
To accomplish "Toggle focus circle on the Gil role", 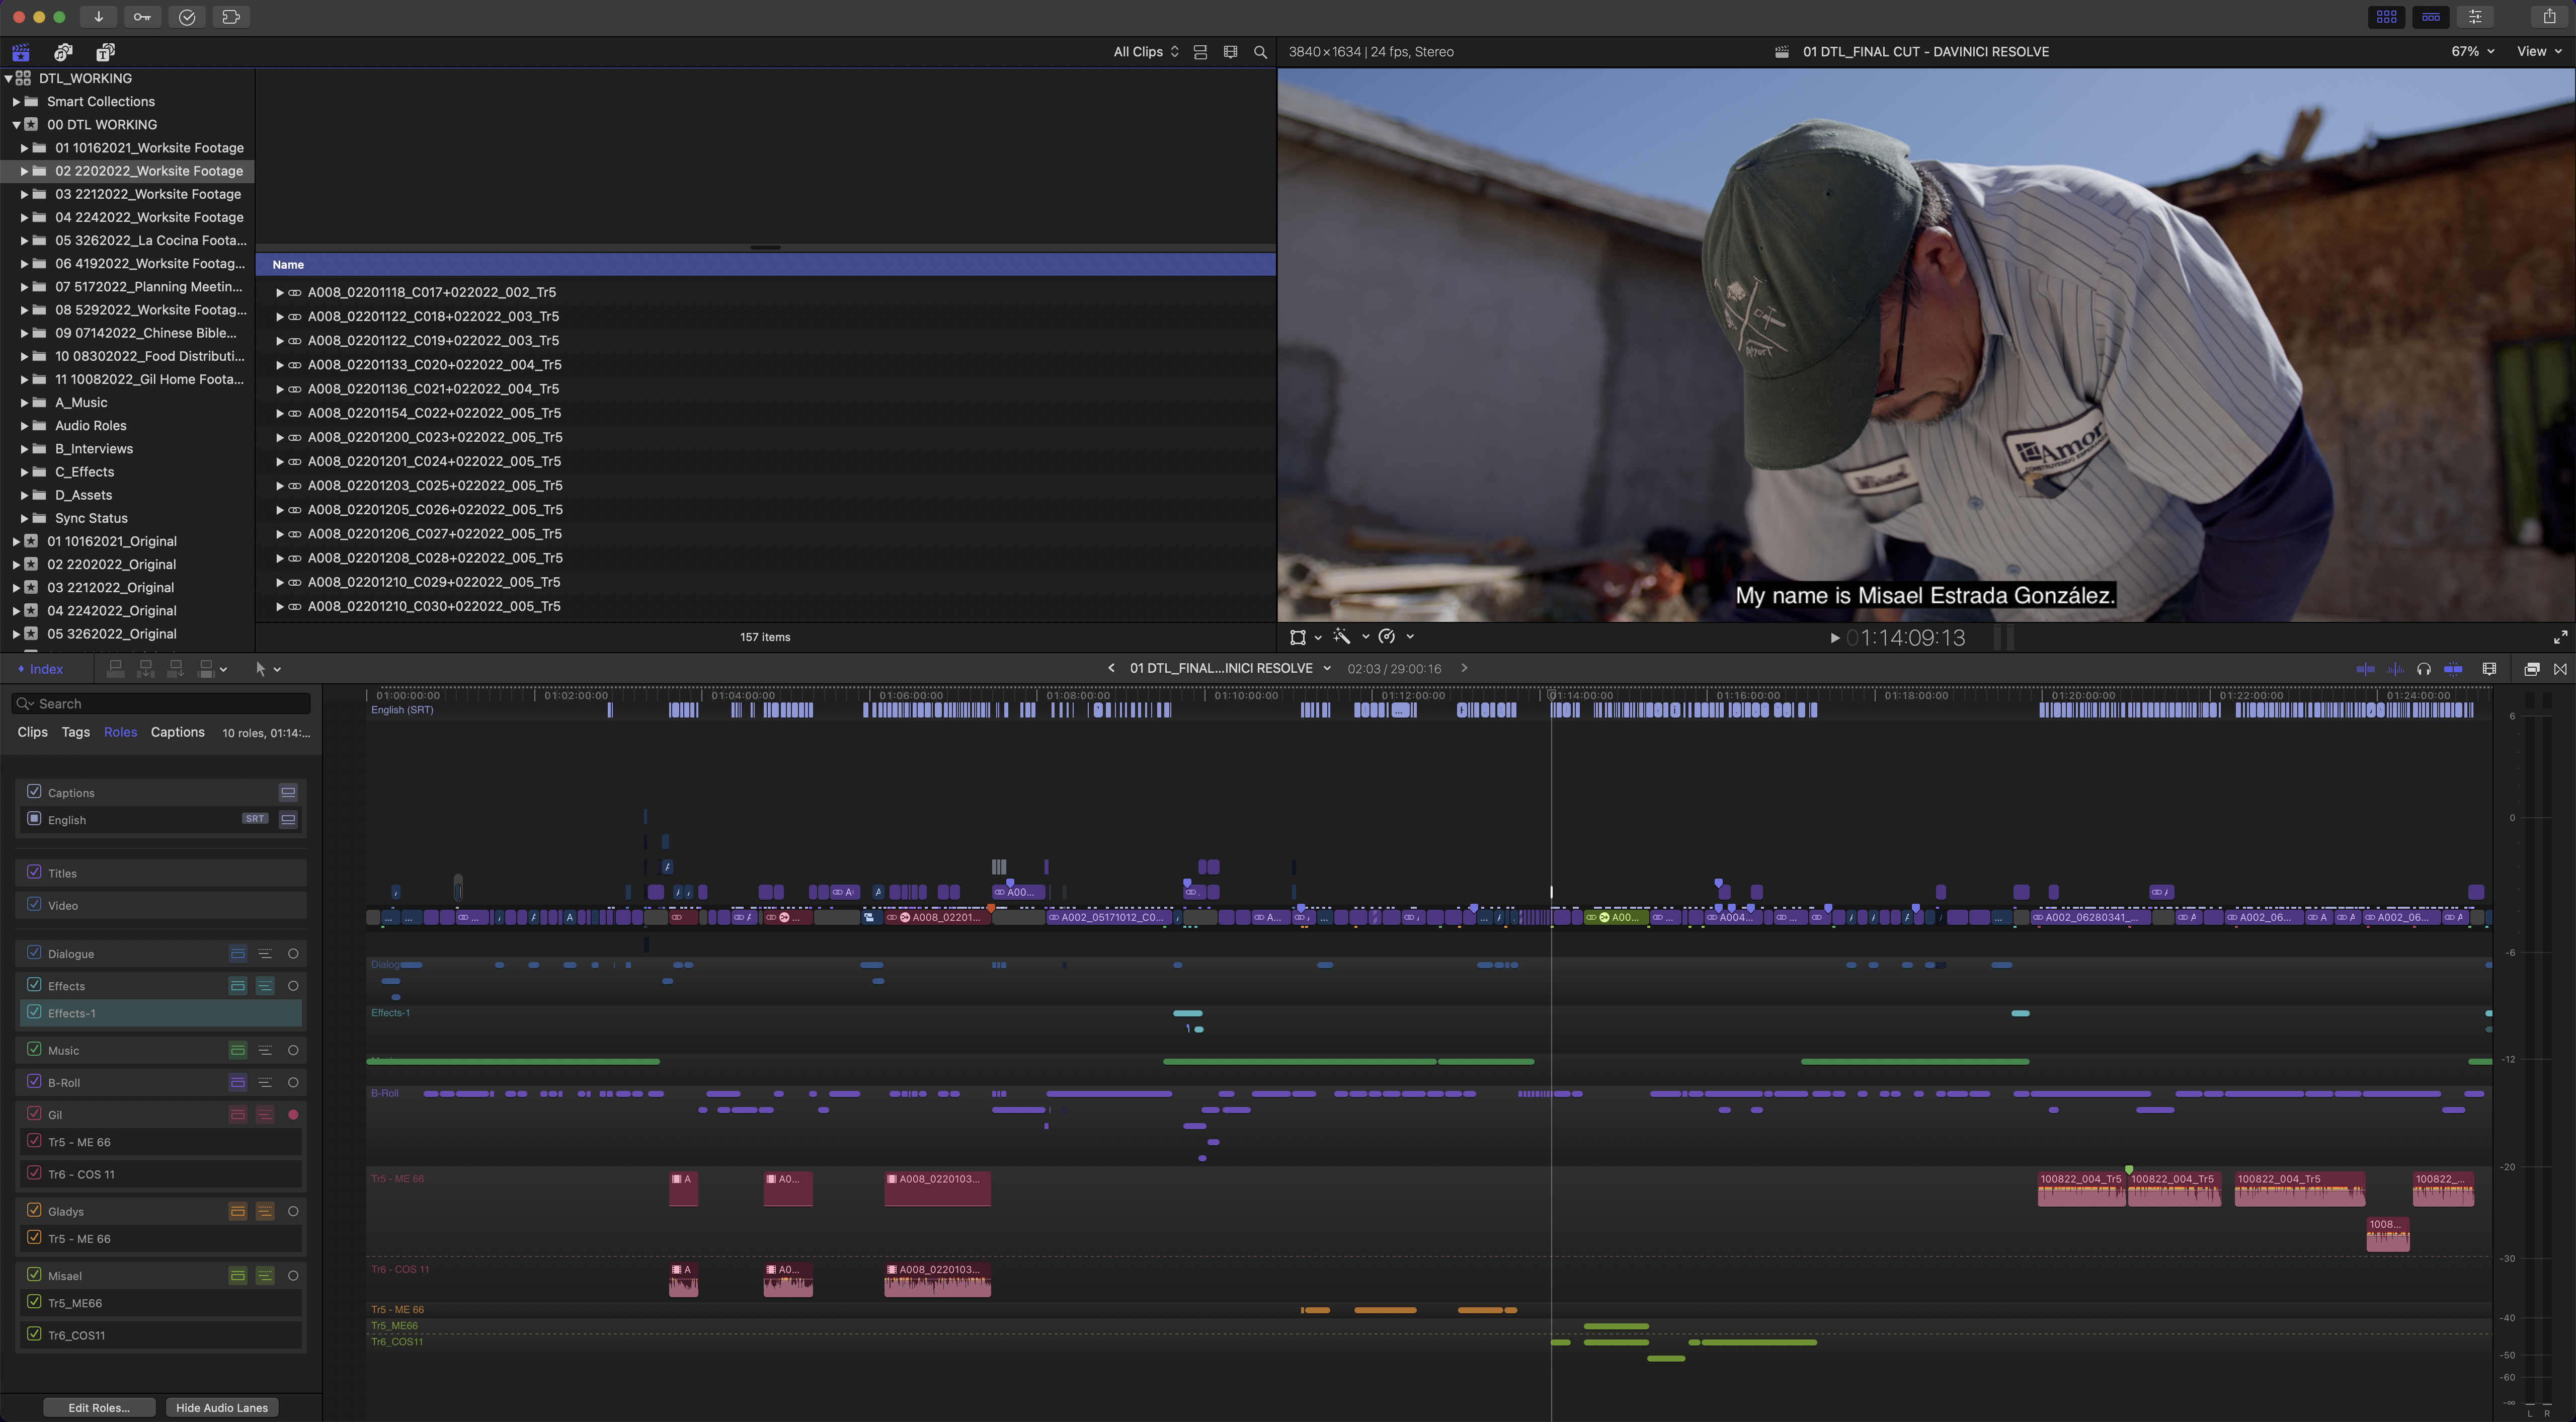I will pos(293,1114).
